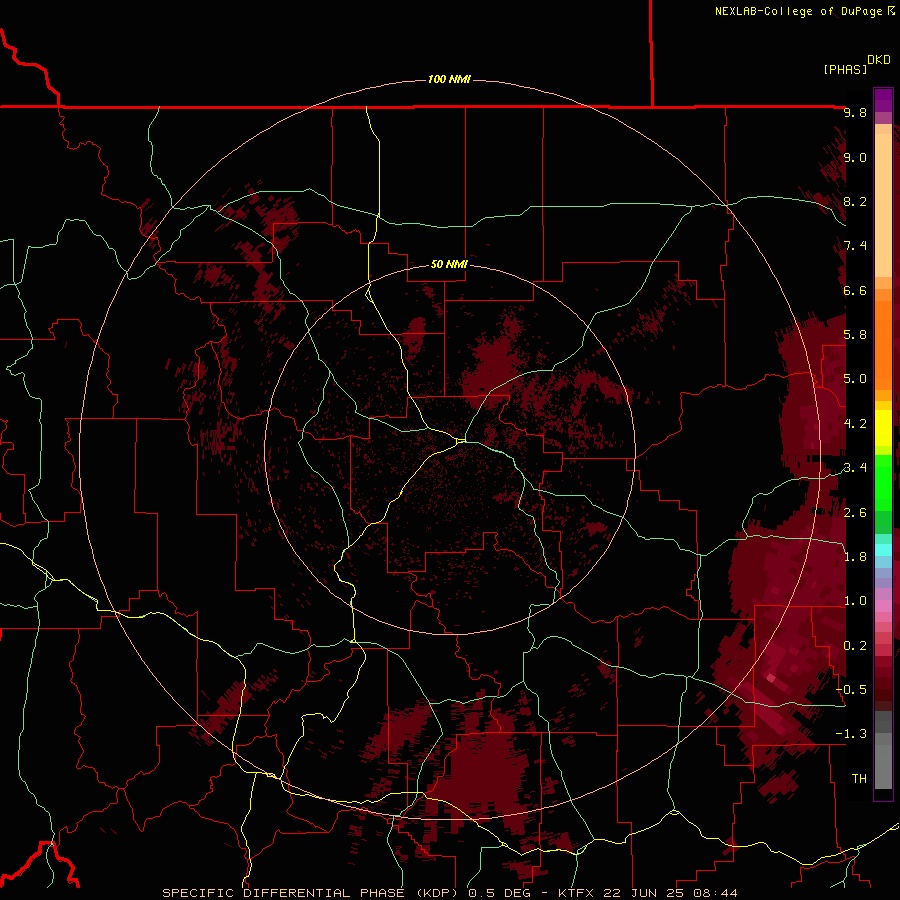This screenshot has width=900, height=900.
Task: Click the 7.4 value on the color scale
Action: 855,246
